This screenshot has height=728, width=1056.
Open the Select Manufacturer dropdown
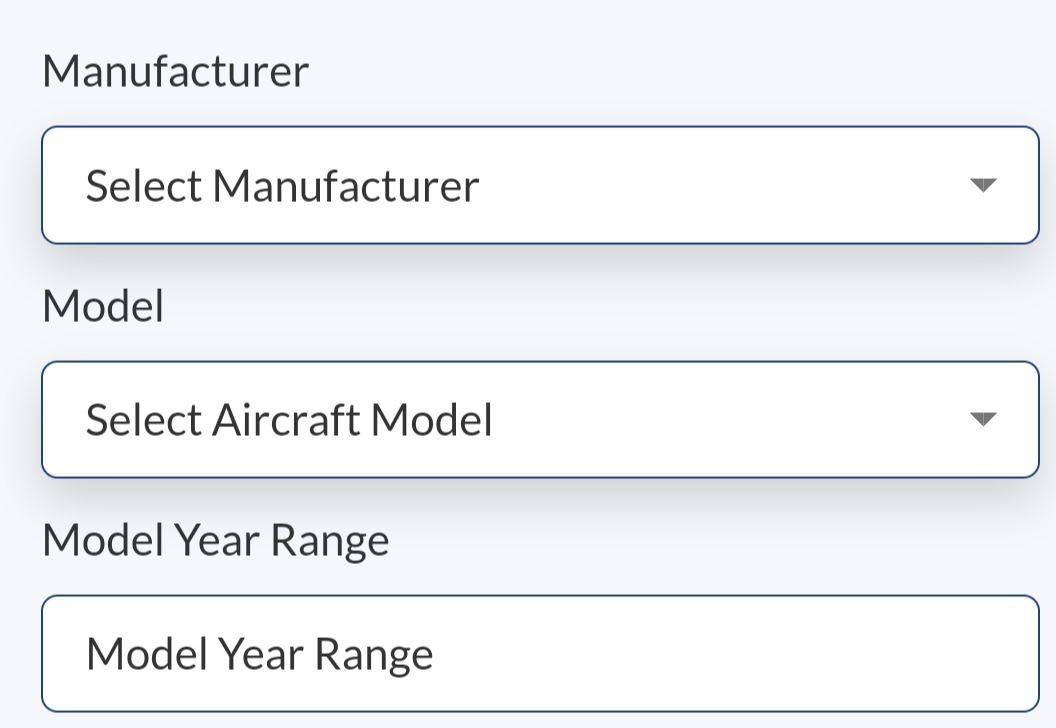pyautogui.click(x=540, y=185)
